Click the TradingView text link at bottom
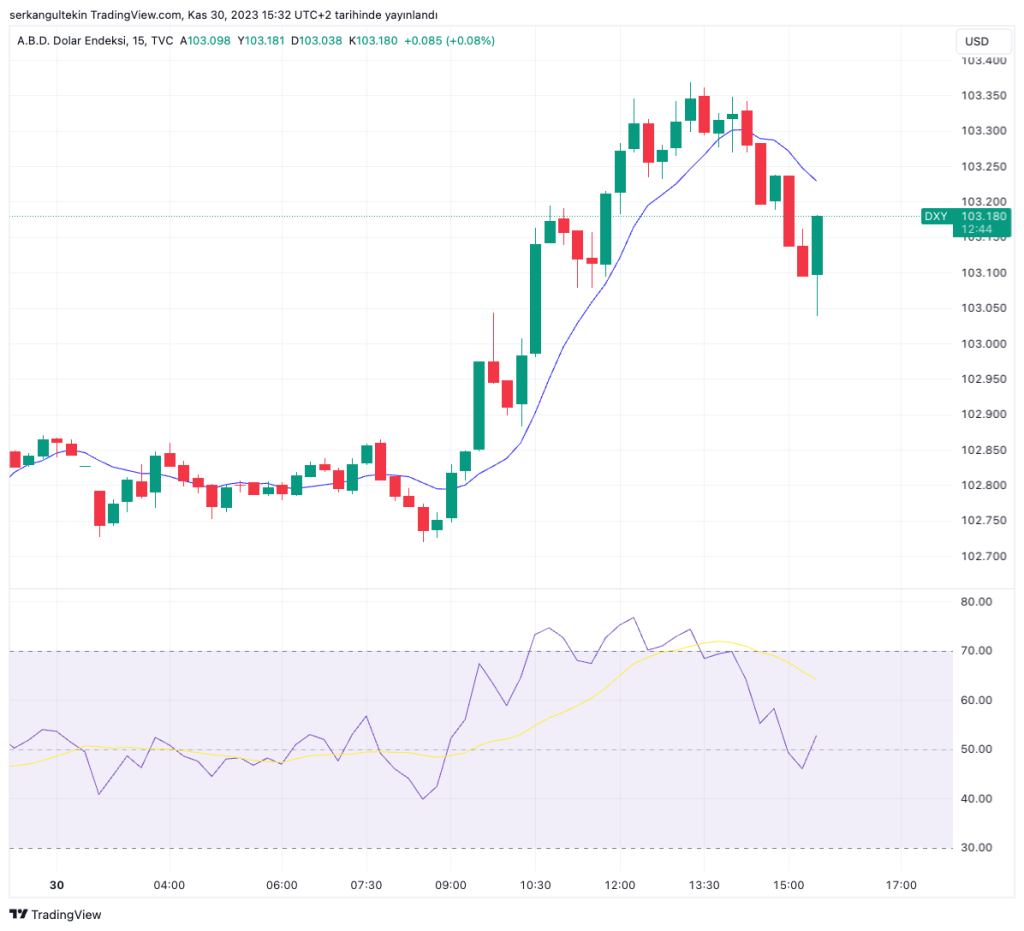This screenshot has height=931, width=1024. click(66, 914)
